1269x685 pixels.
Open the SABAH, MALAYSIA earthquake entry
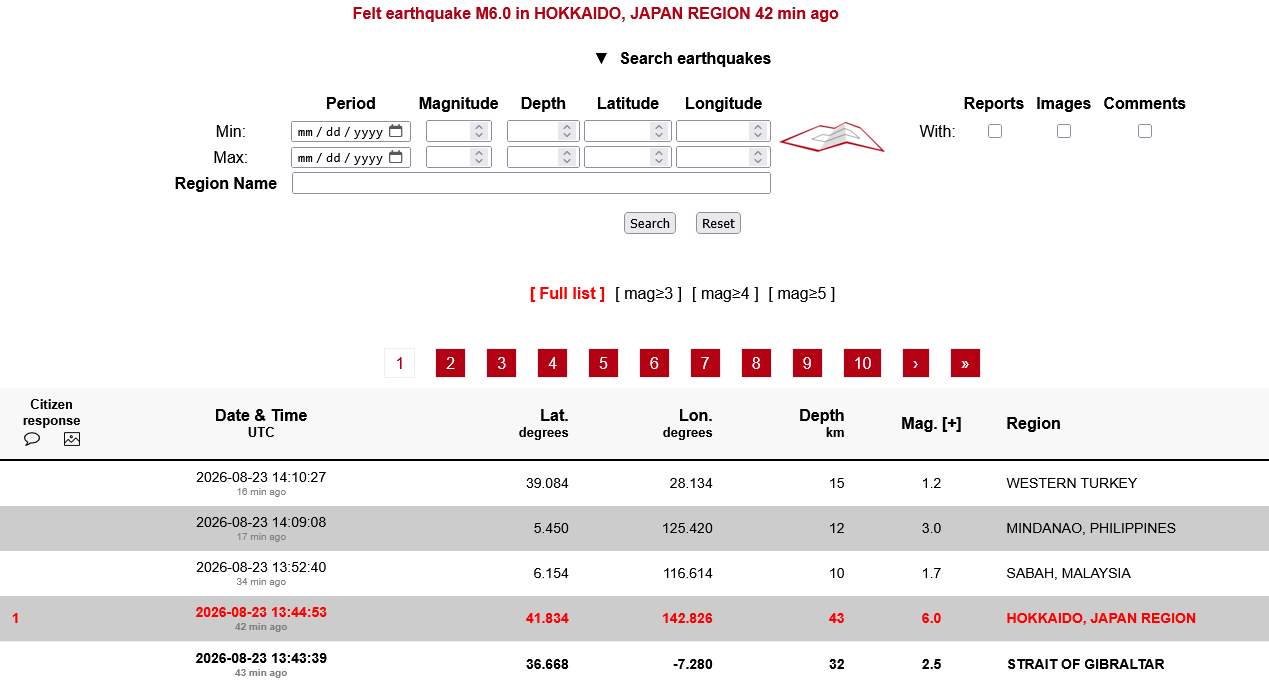tap(1068, 573)
